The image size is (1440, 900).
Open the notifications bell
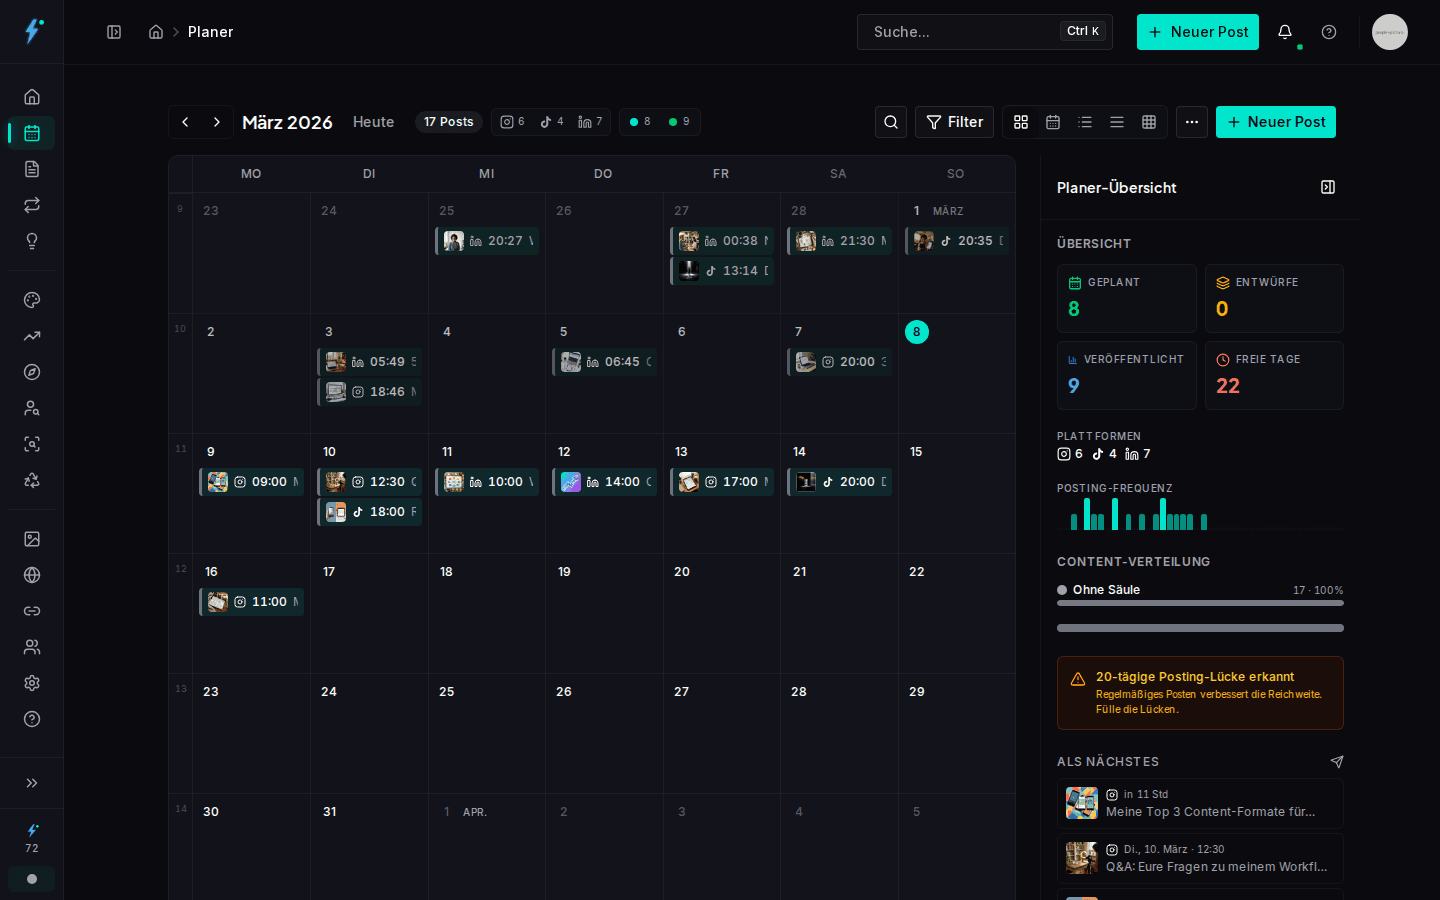(x=1285, y=32)
